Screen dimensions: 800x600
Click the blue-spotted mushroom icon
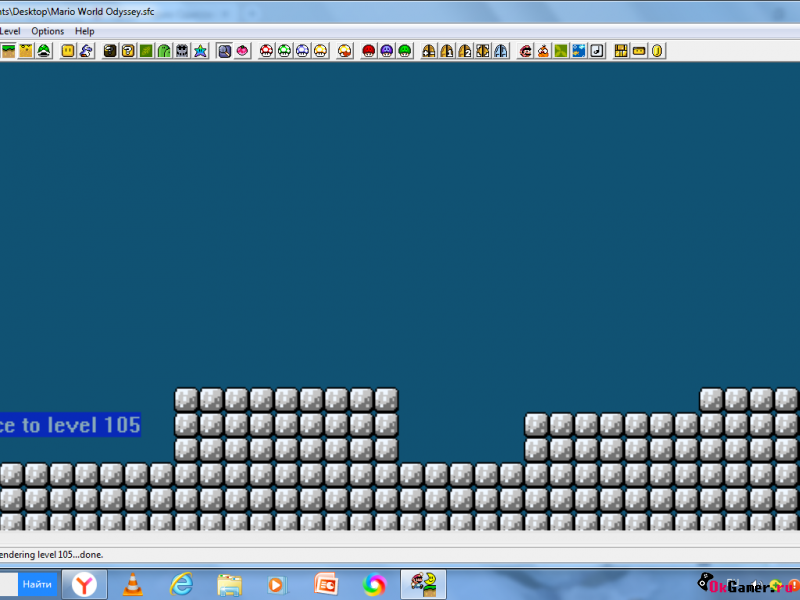coord(303,51)
